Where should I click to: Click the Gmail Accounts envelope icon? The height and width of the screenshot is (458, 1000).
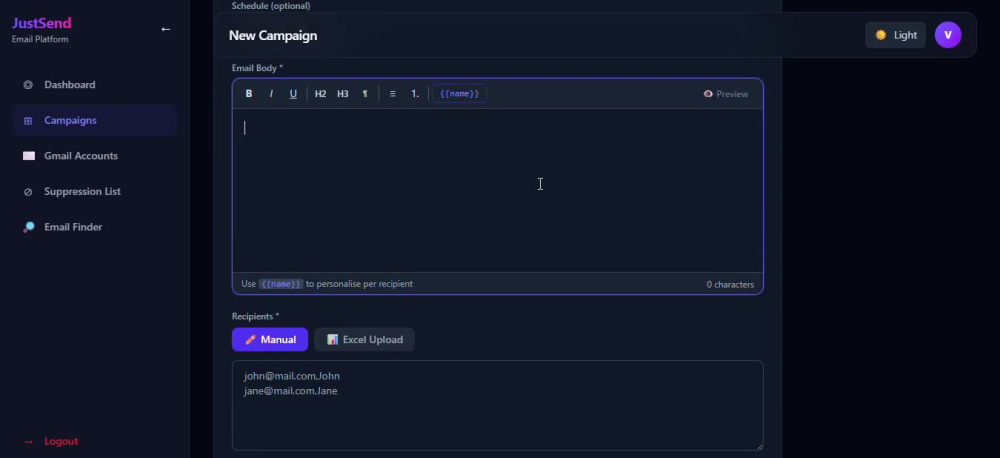[29, 156]
